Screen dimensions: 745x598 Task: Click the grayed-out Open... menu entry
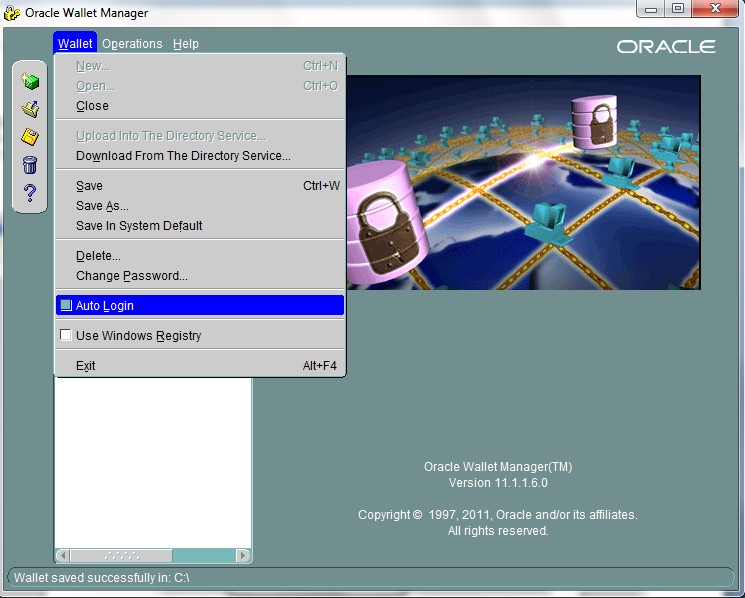200,86
